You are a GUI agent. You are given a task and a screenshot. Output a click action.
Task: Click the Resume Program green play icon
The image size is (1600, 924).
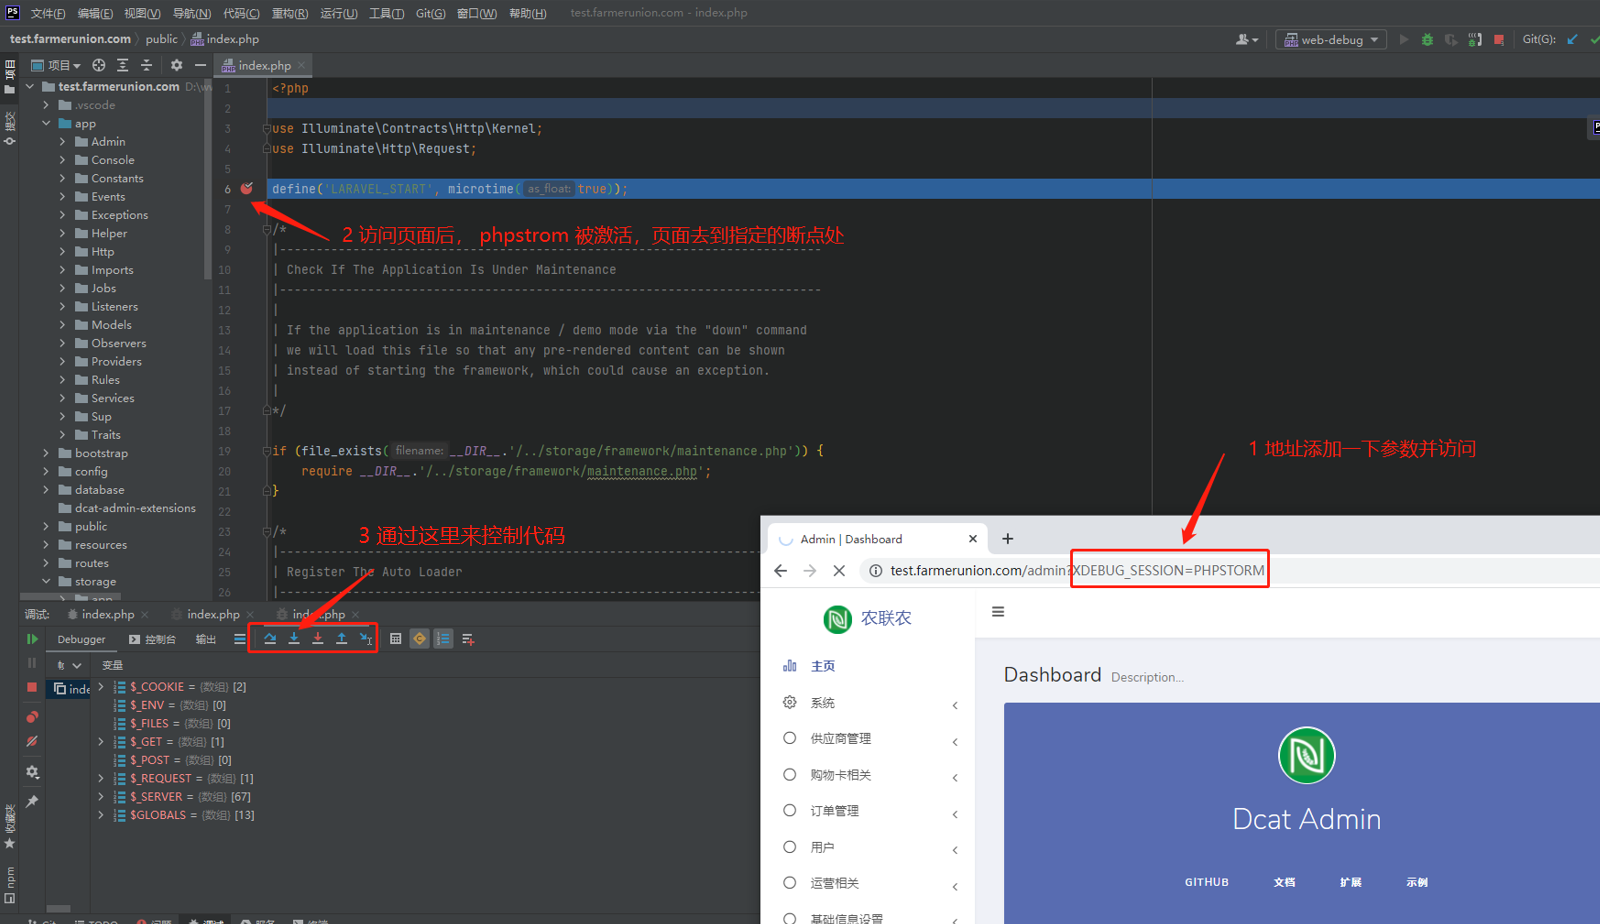[32, 639]
